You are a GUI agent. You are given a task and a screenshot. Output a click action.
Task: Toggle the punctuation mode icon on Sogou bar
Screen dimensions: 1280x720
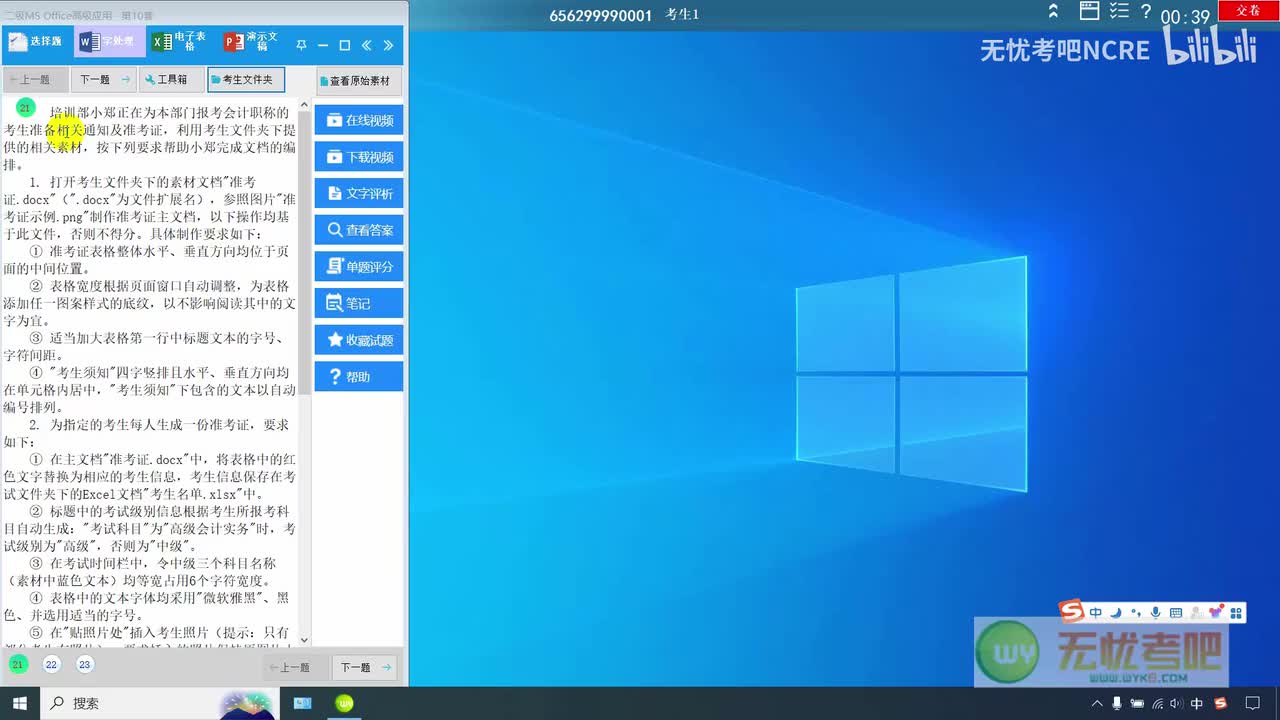pyautogui.click(x=1135, y=613)
